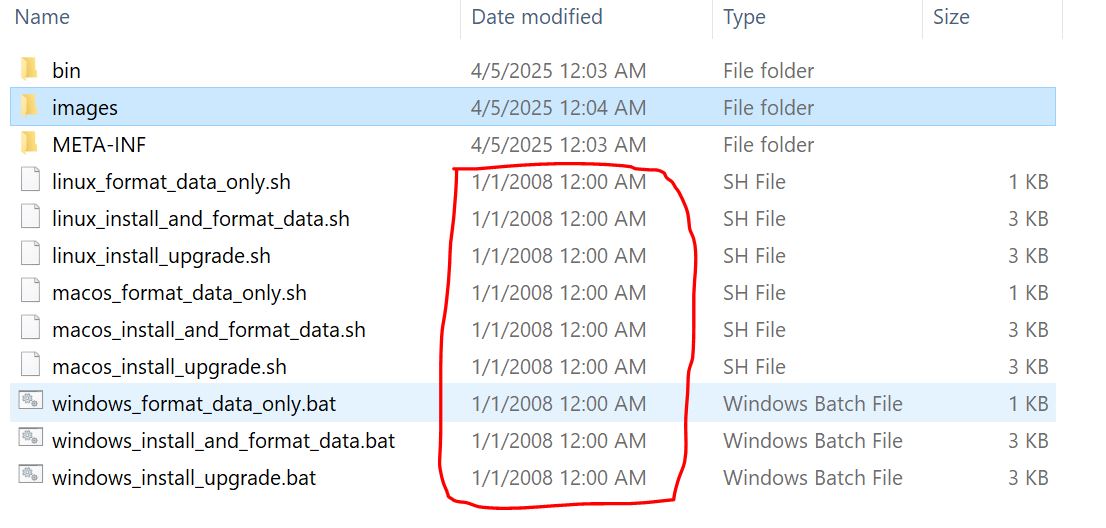Image resolution: width=1106 pixels, height=528 pixels.
Task: Select macos_format_data_only.sh file name
Action: (x=179, y=293)
